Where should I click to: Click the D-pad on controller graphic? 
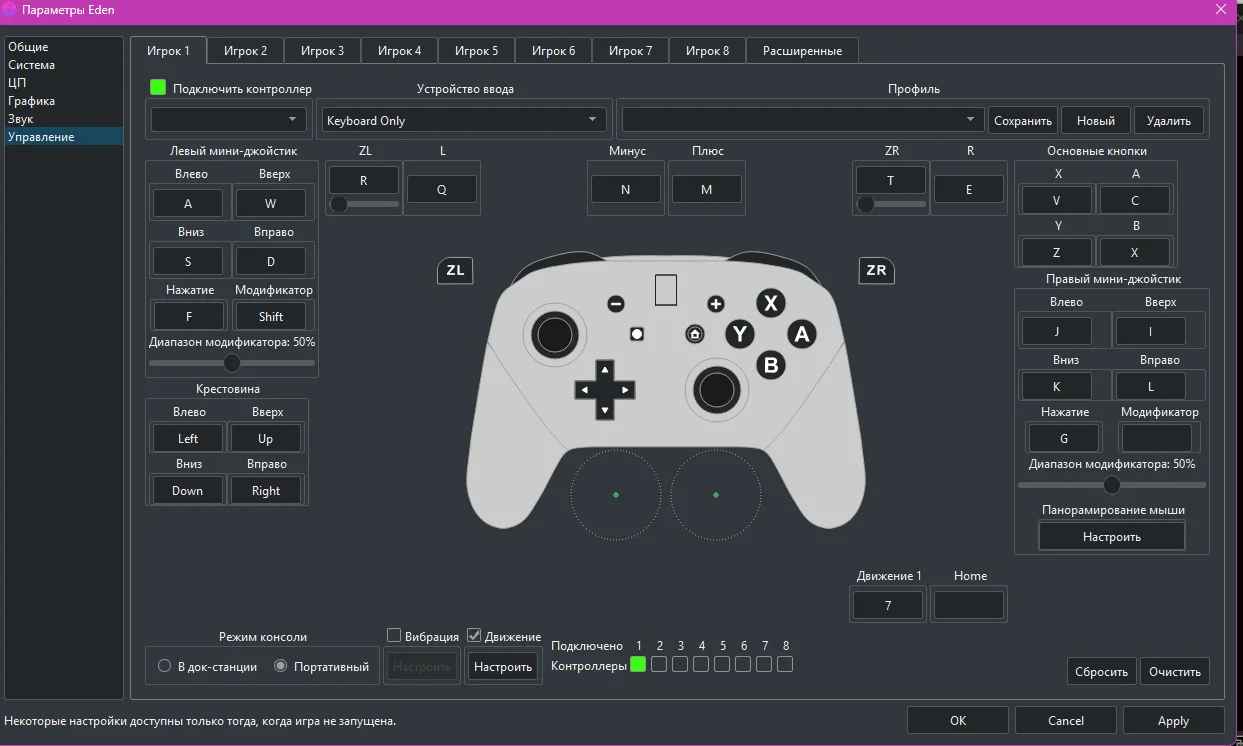tap(605, 389)
